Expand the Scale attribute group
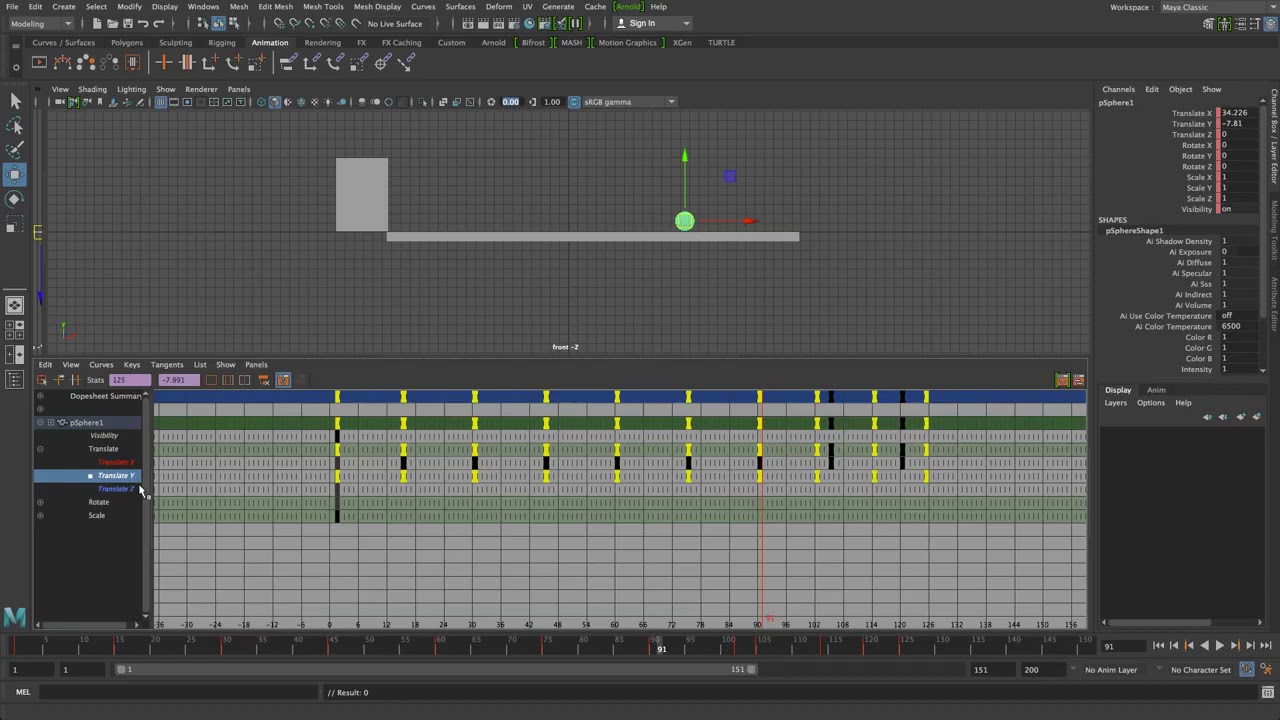Viewport: 1280px width, 720px height. coord(40,516)
